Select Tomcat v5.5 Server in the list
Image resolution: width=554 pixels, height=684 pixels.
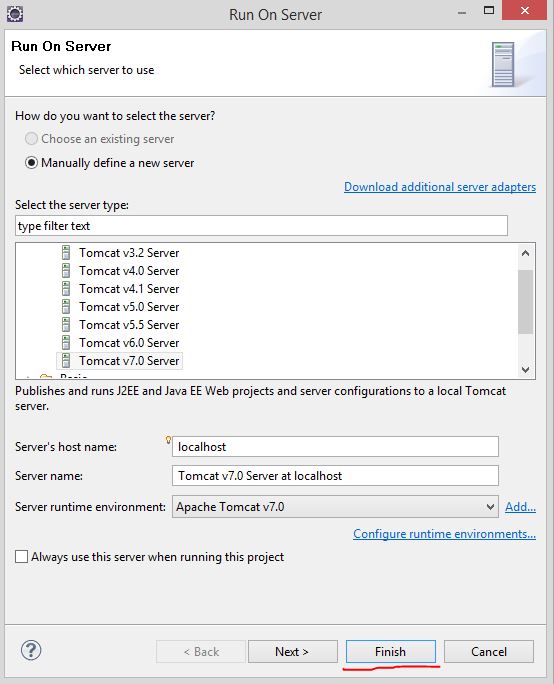coord(120,325)
